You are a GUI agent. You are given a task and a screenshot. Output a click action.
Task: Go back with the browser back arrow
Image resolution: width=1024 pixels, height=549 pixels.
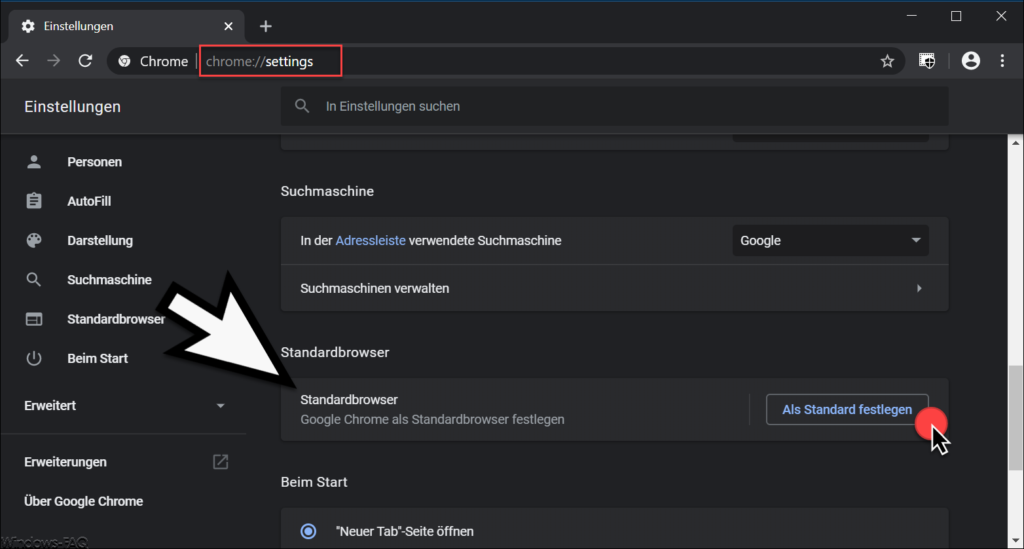tap(22, 61)
